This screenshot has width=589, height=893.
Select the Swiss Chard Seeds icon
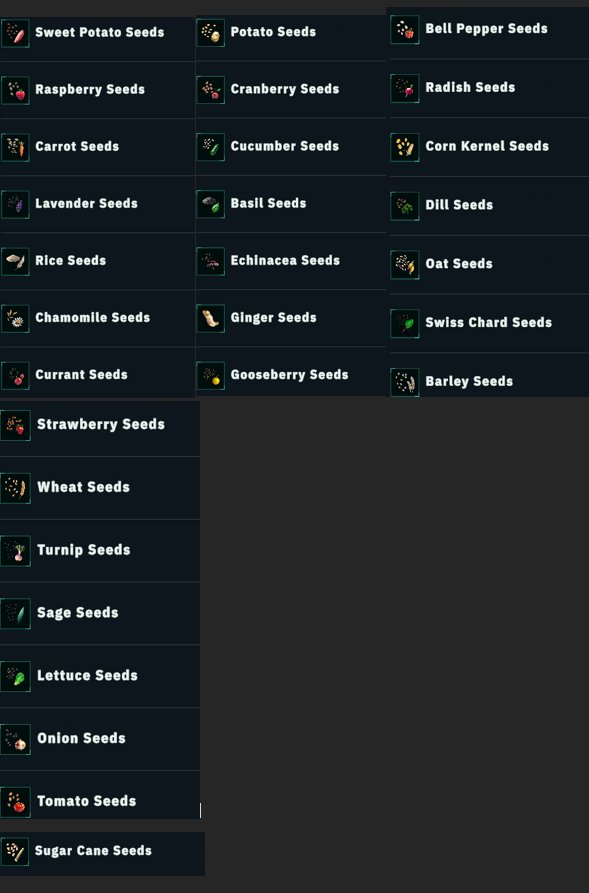tap(405, 323)
